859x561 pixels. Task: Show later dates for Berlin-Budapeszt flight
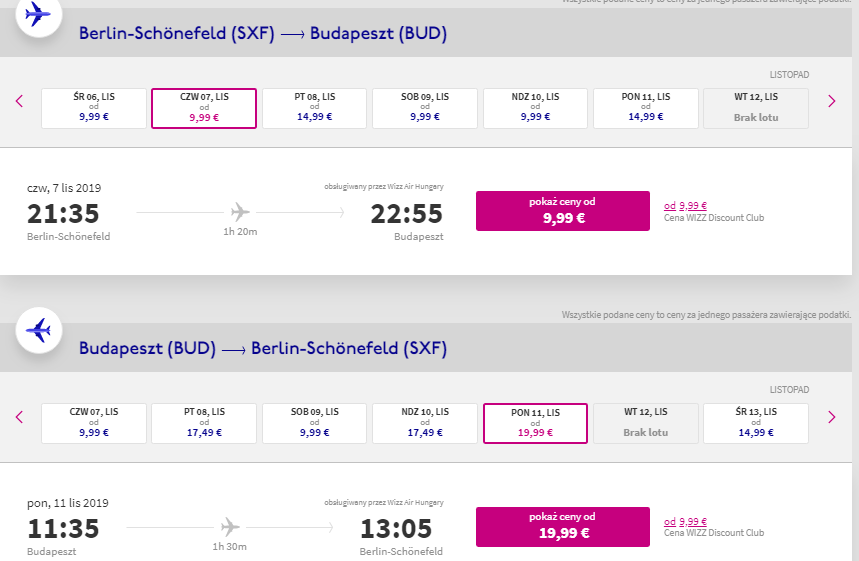[x=832, y=101]
